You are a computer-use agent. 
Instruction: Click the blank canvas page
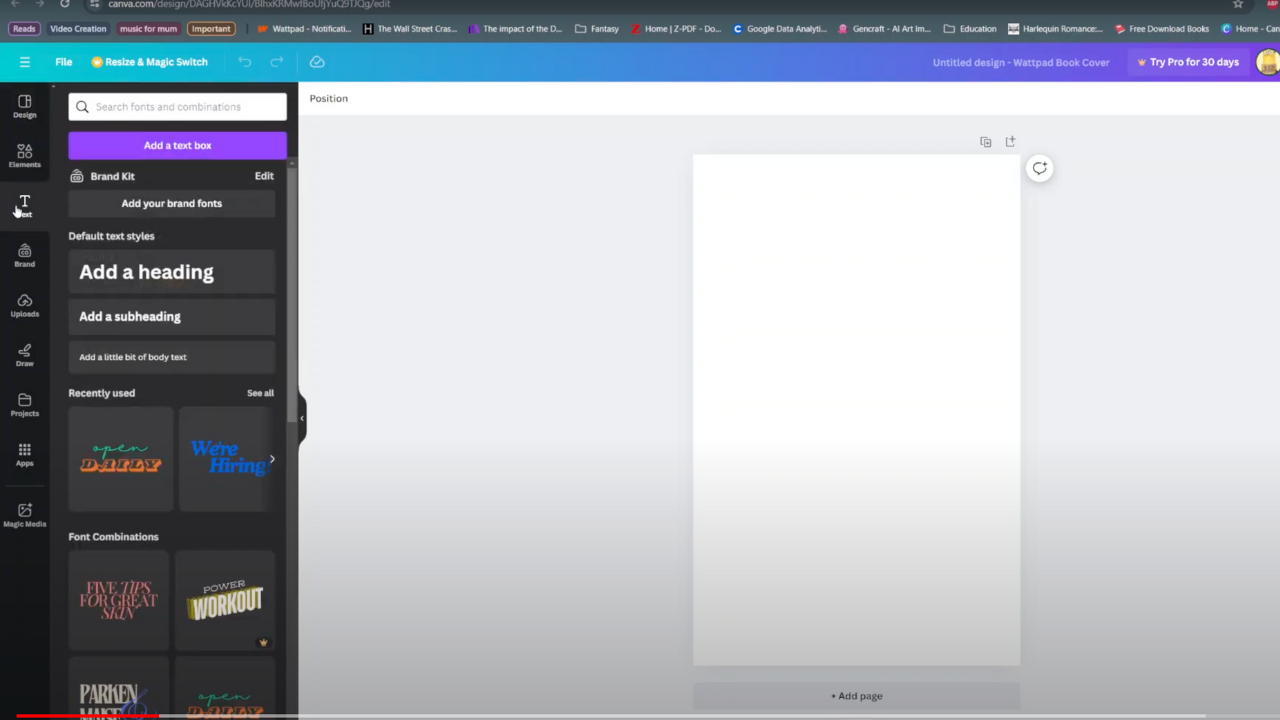tap(856, 410)
